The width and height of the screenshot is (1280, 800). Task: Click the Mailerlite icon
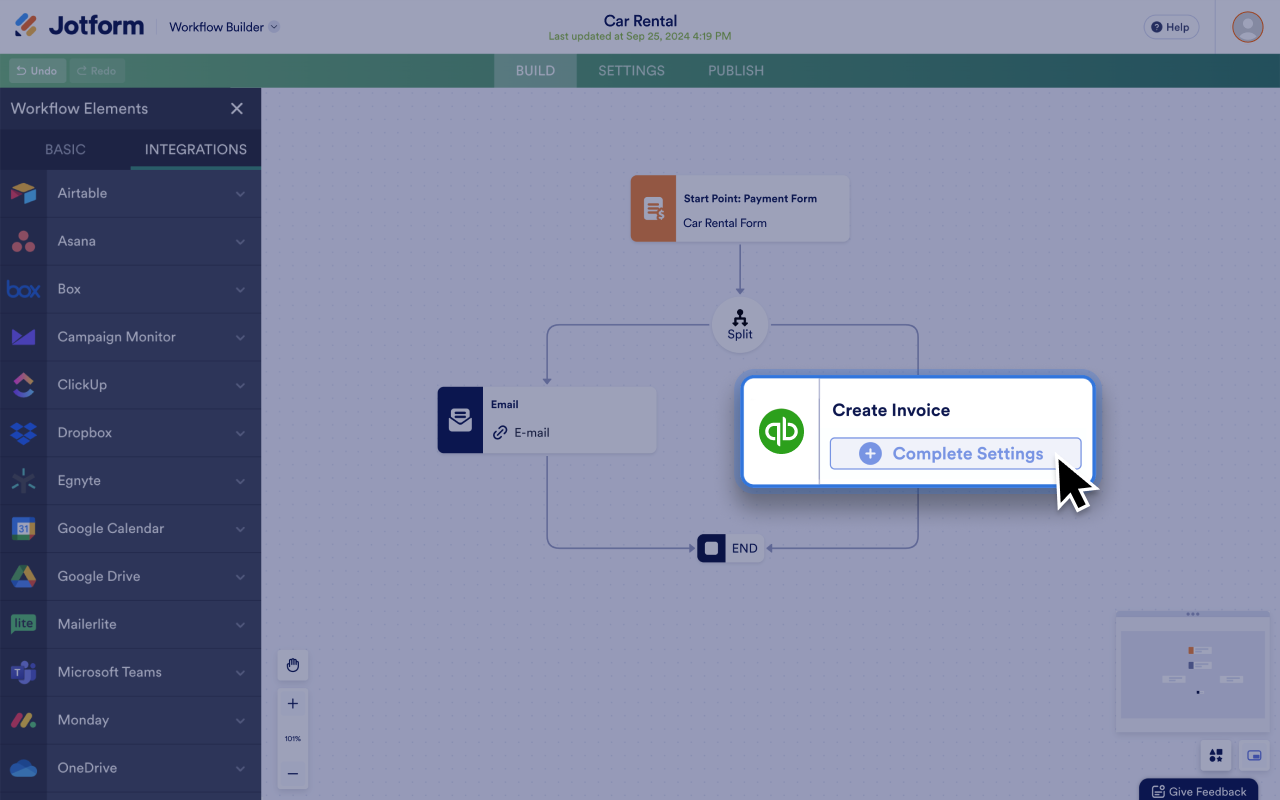point(23,624)
